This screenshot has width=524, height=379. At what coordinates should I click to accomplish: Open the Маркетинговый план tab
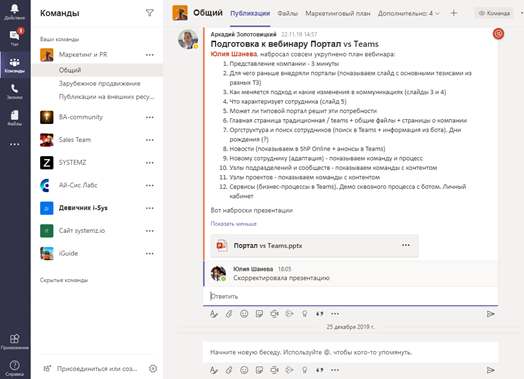point(338,13)
